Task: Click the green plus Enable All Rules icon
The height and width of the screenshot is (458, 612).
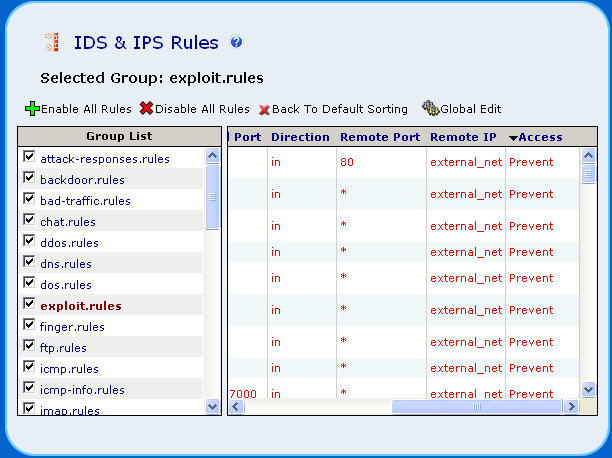Action: (32, 108)
